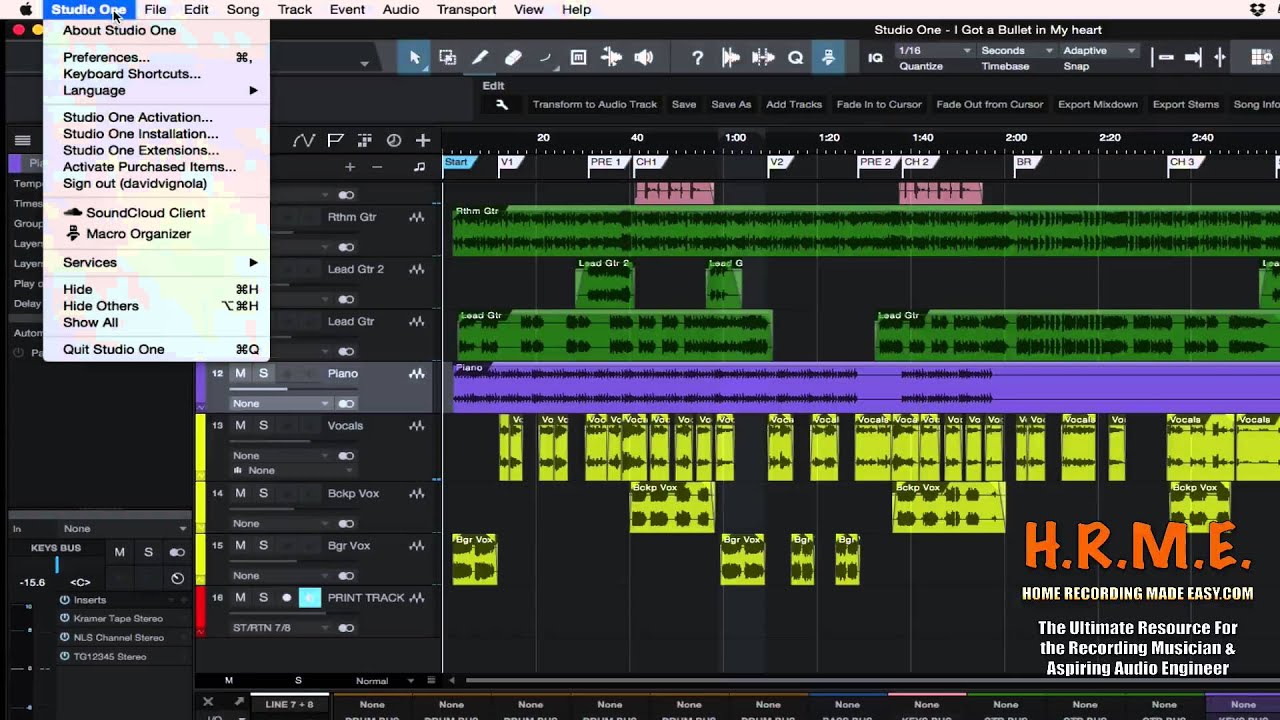Screen dimensions: 1280x720
Task: Open the wrench macro settings icon
Action: pyautogui.click(x=502, y=104)
